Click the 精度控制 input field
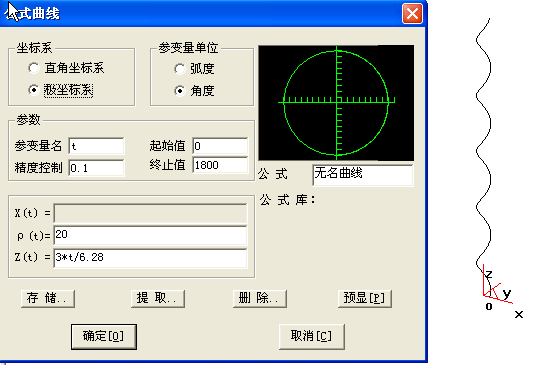This screenshot has width=558, height=365. tap(96, 168)
